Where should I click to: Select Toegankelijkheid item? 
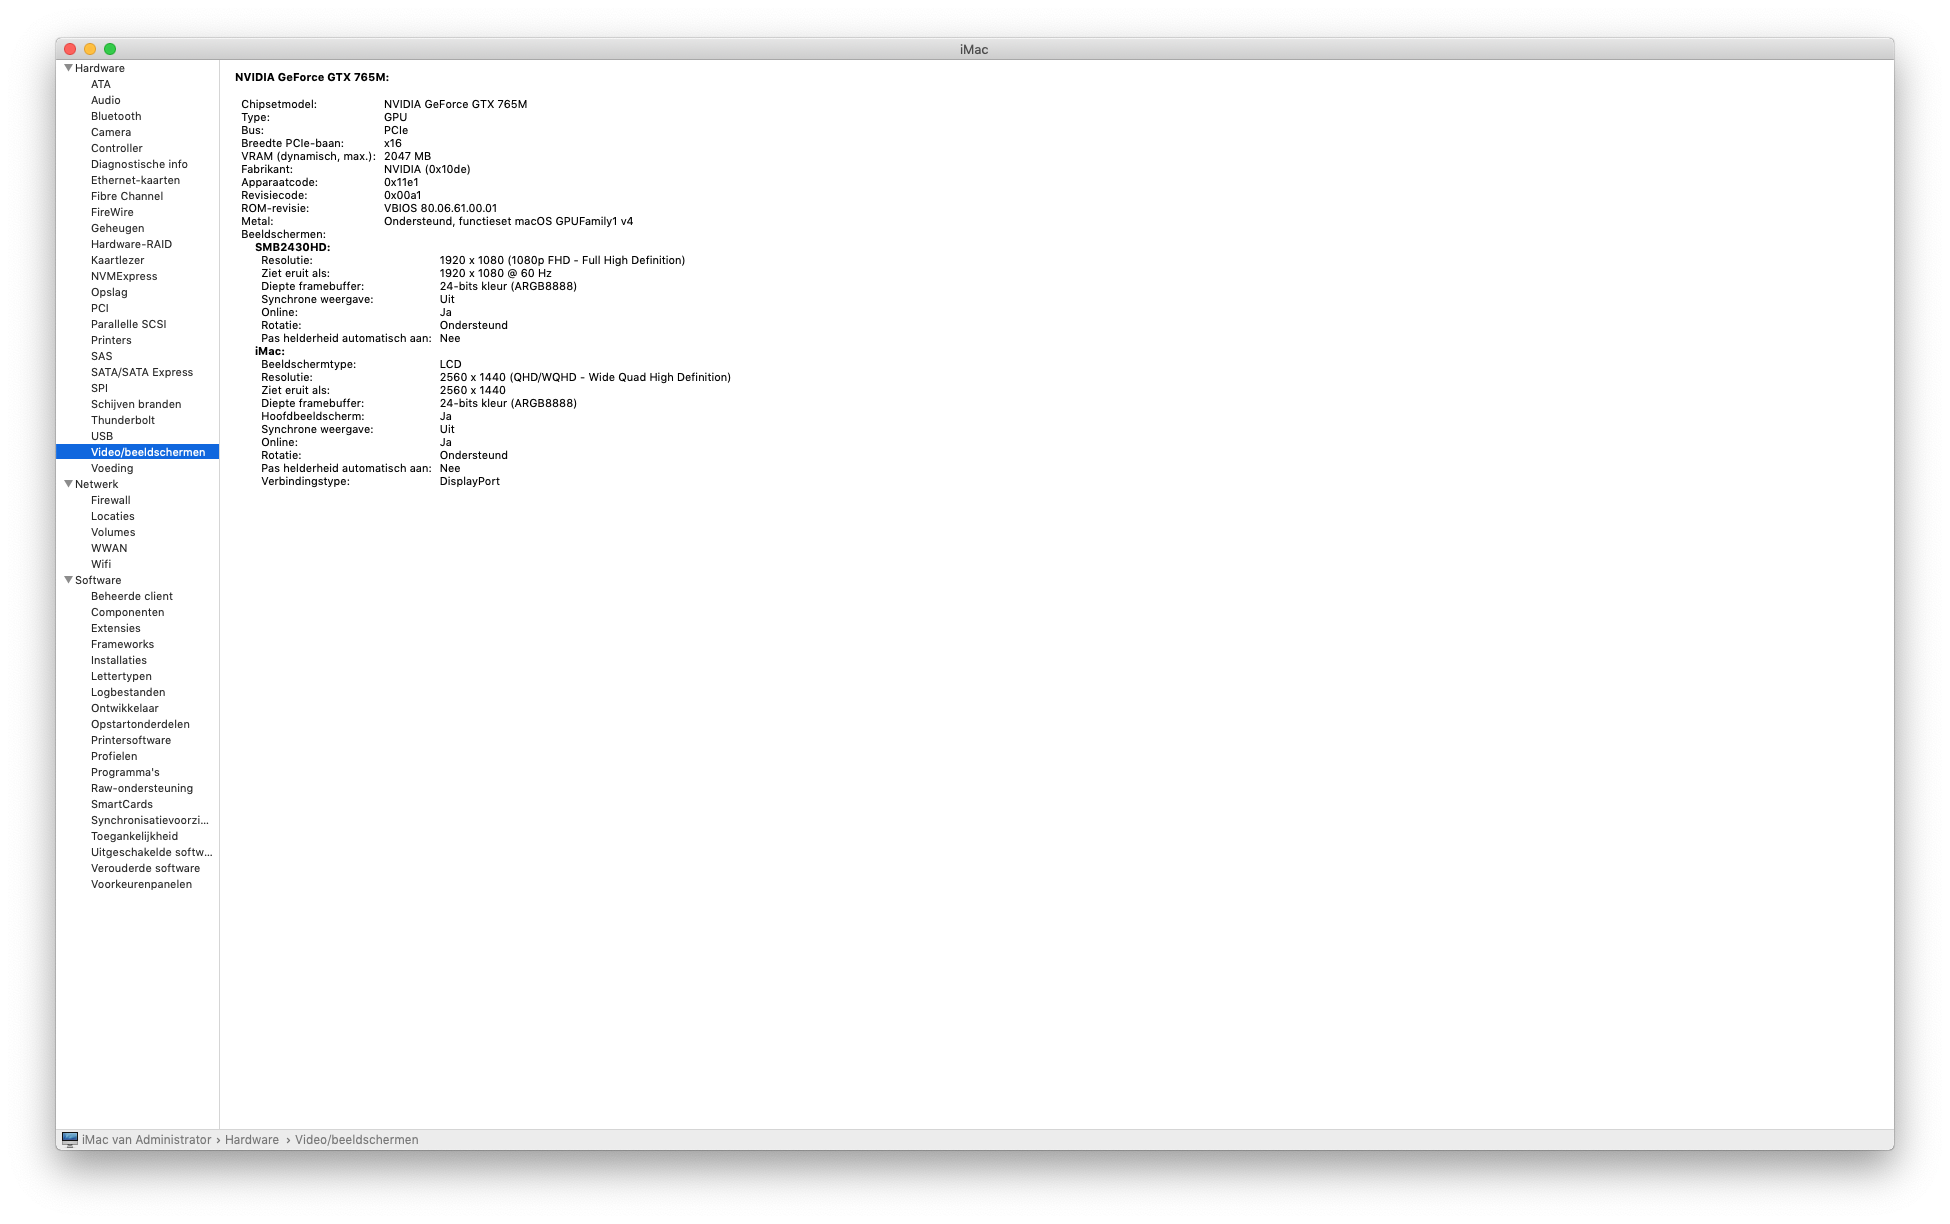coord(134,836)
